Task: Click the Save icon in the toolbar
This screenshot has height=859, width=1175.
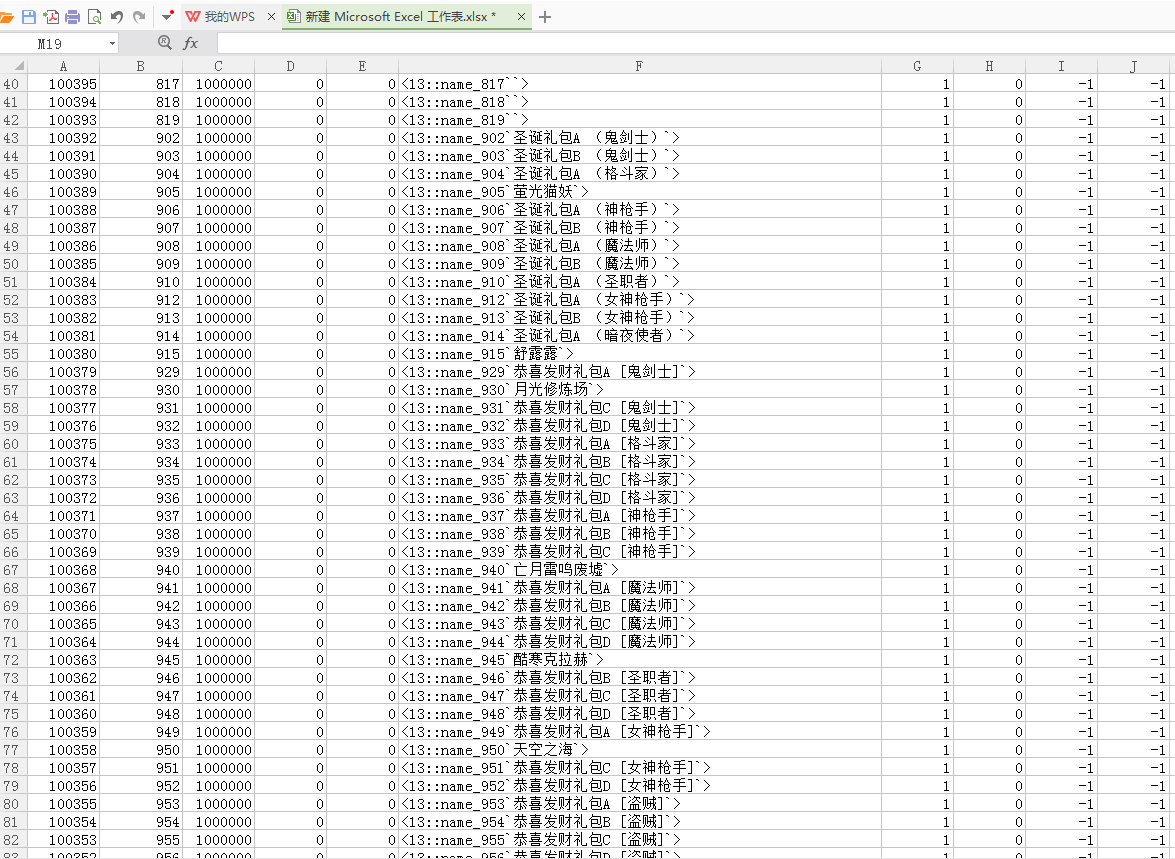Action: pos(29,17)
